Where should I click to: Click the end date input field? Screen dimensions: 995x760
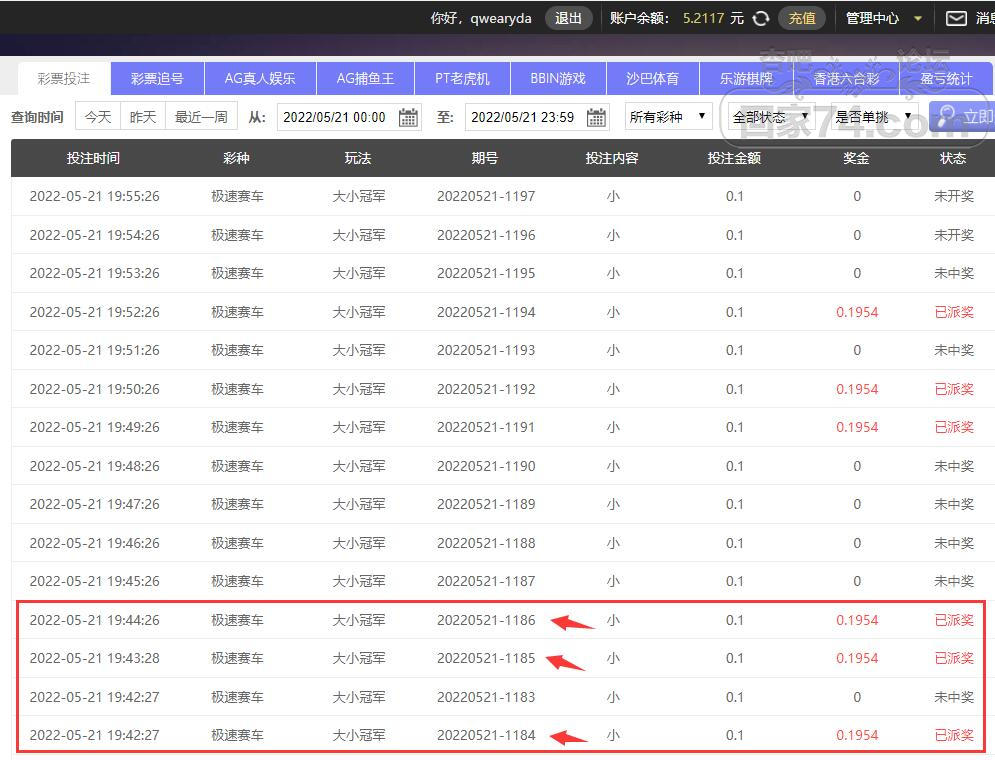coord(523,117)
